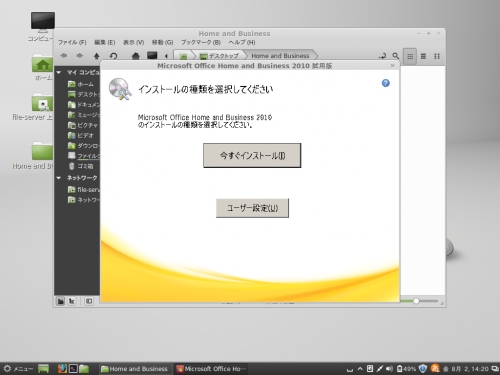
Task: Open the ファイル(F) menu
Action: click(x=72, y=42)
